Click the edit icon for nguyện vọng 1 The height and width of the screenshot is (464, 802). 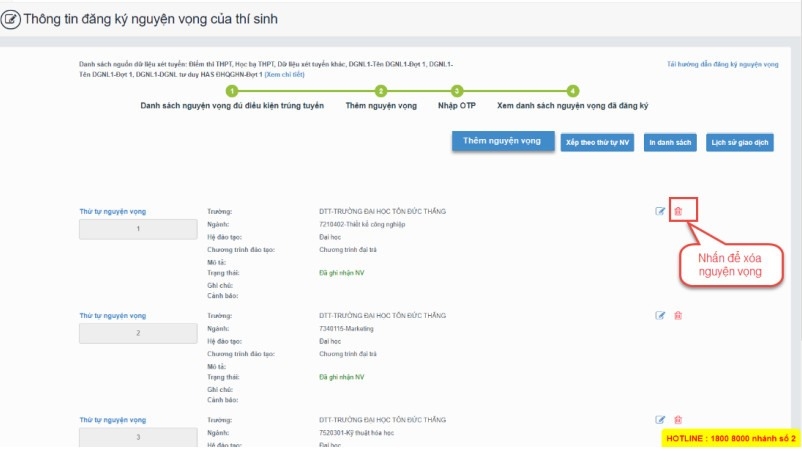click(x=660, y=211)
